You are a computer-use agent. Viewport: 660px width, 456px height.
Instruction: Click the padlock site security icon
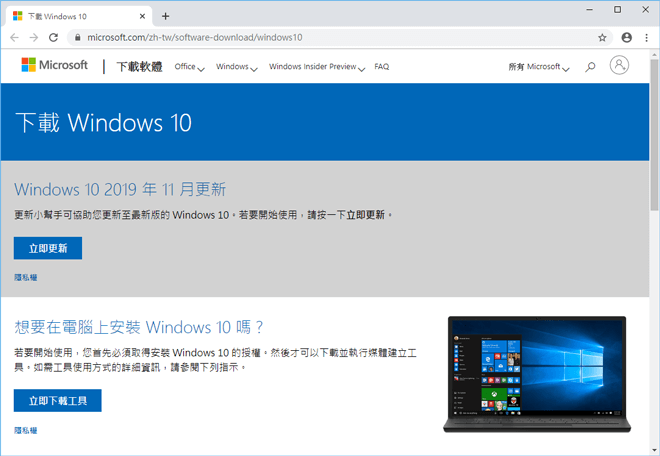pos(77,37)
